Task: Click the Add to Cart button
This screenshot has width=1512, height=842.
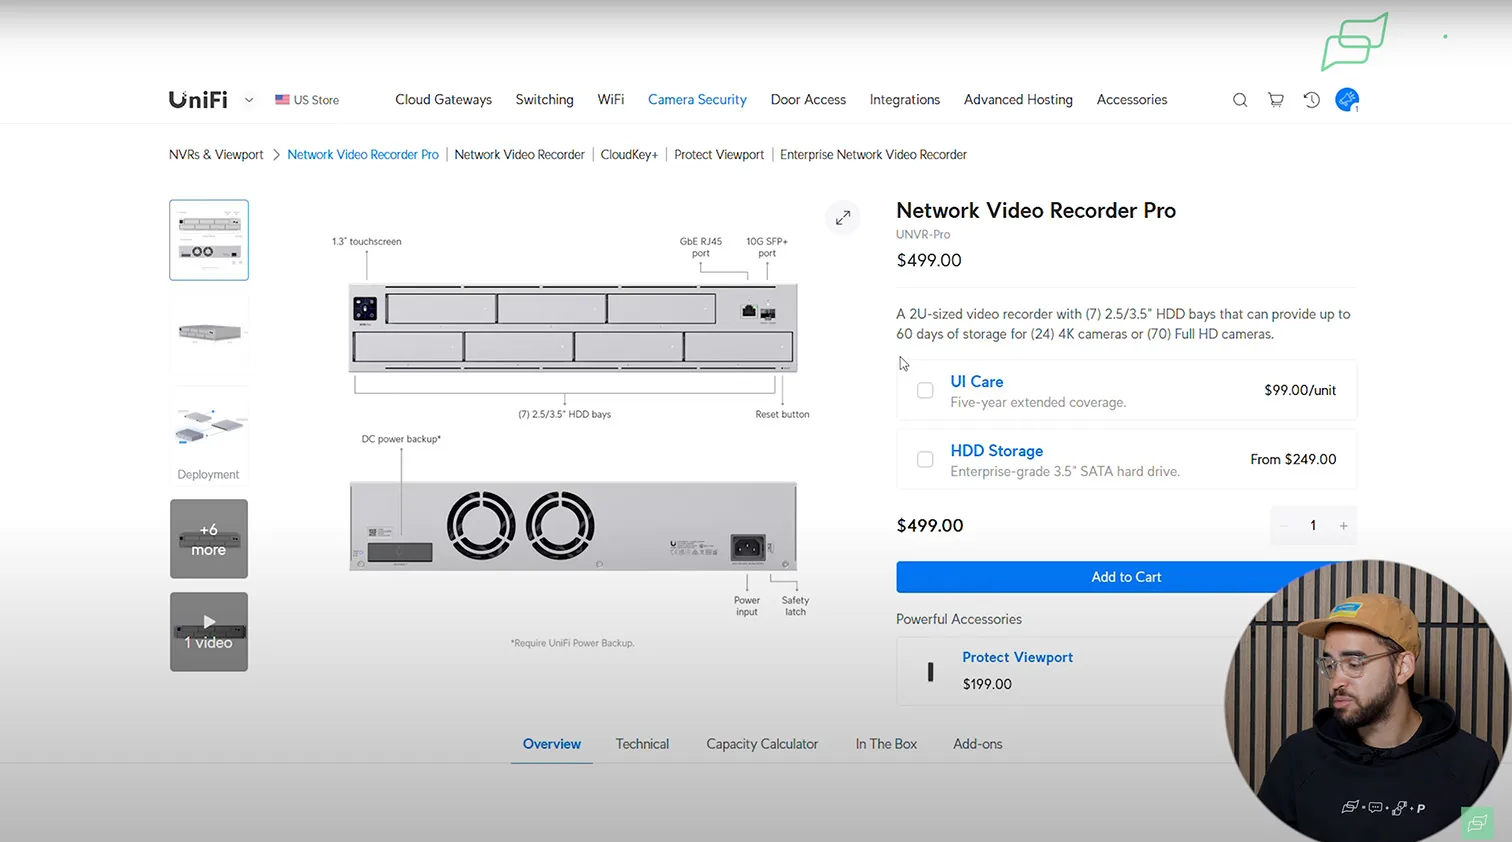Action: pos(1126,577)
